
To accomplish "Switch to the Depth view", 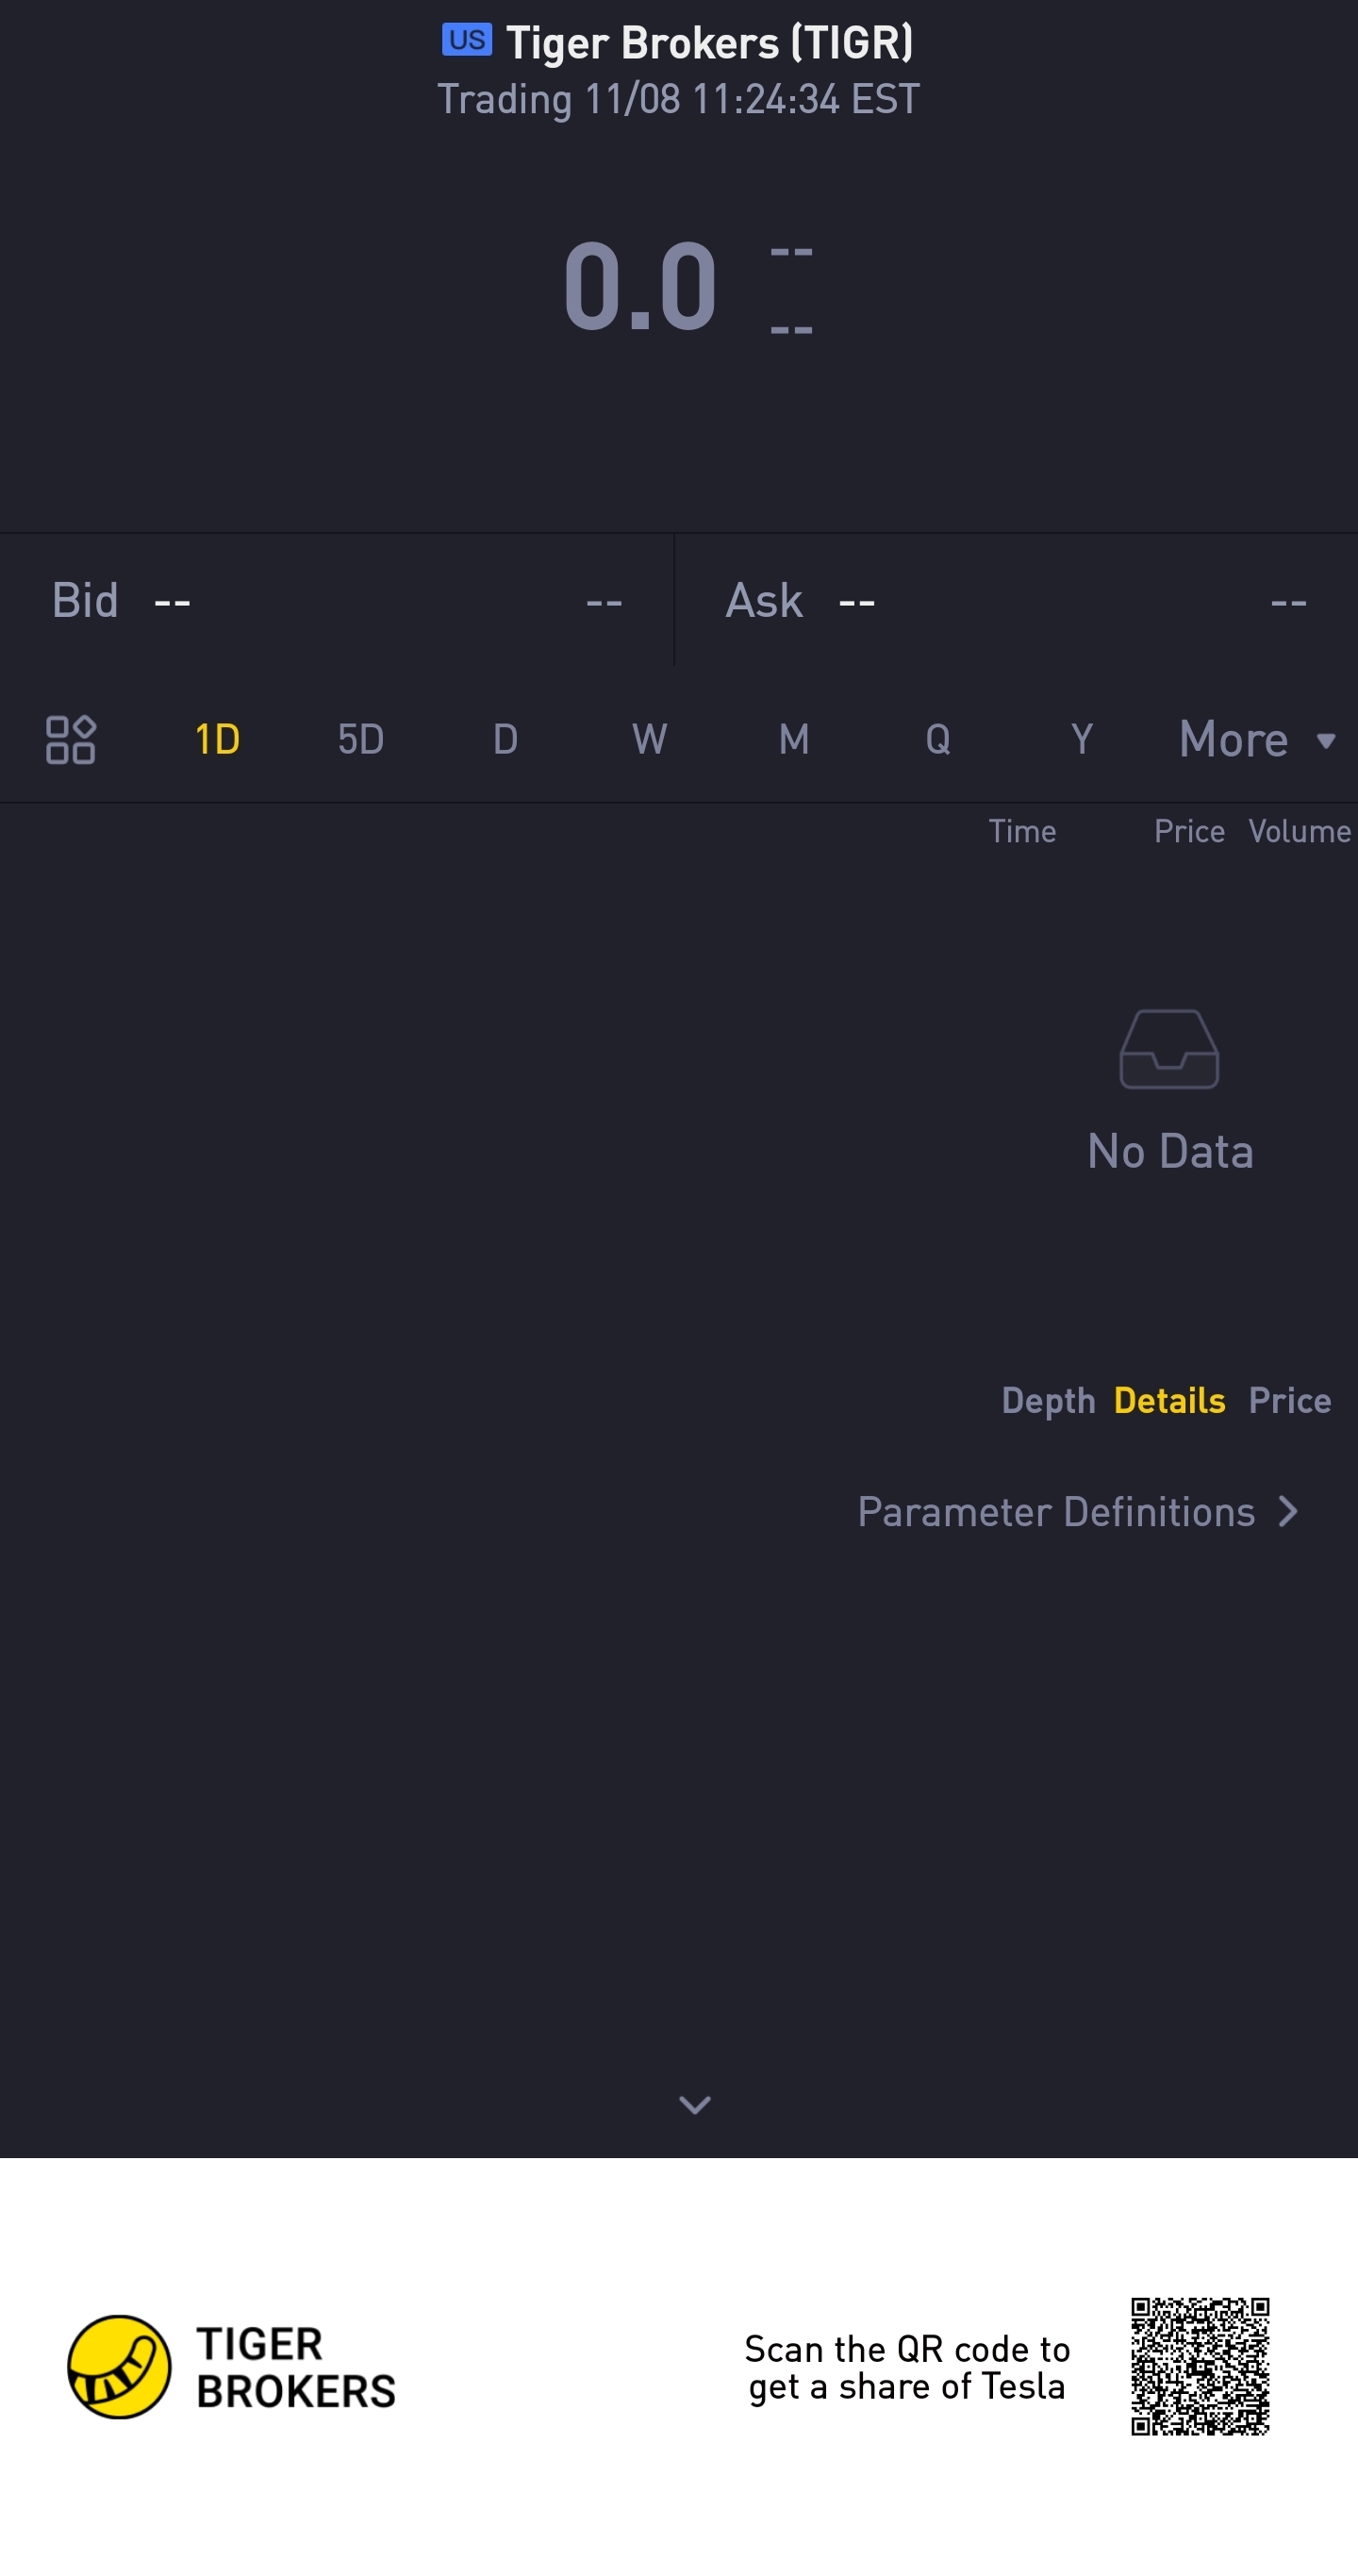I will click(x=1048, y=1400).
